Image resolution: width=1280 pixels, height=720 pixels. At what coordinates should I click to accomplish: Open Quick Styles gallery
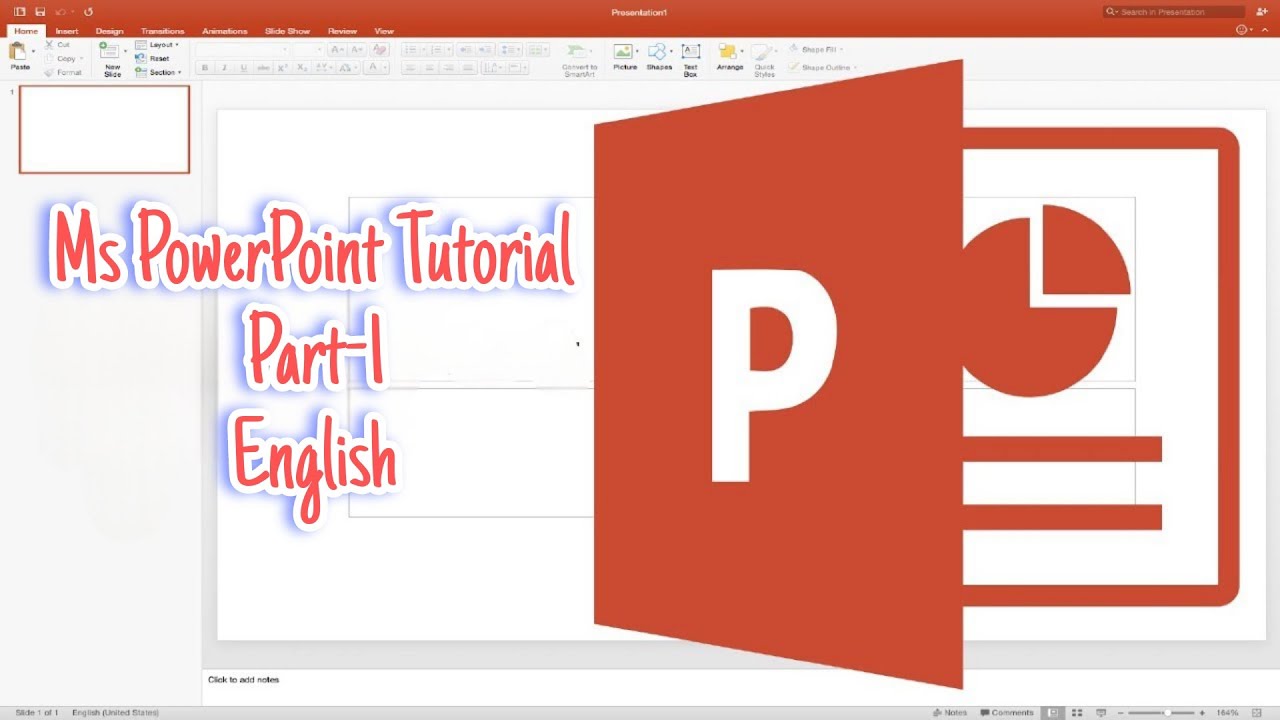(x=765, y=60)
